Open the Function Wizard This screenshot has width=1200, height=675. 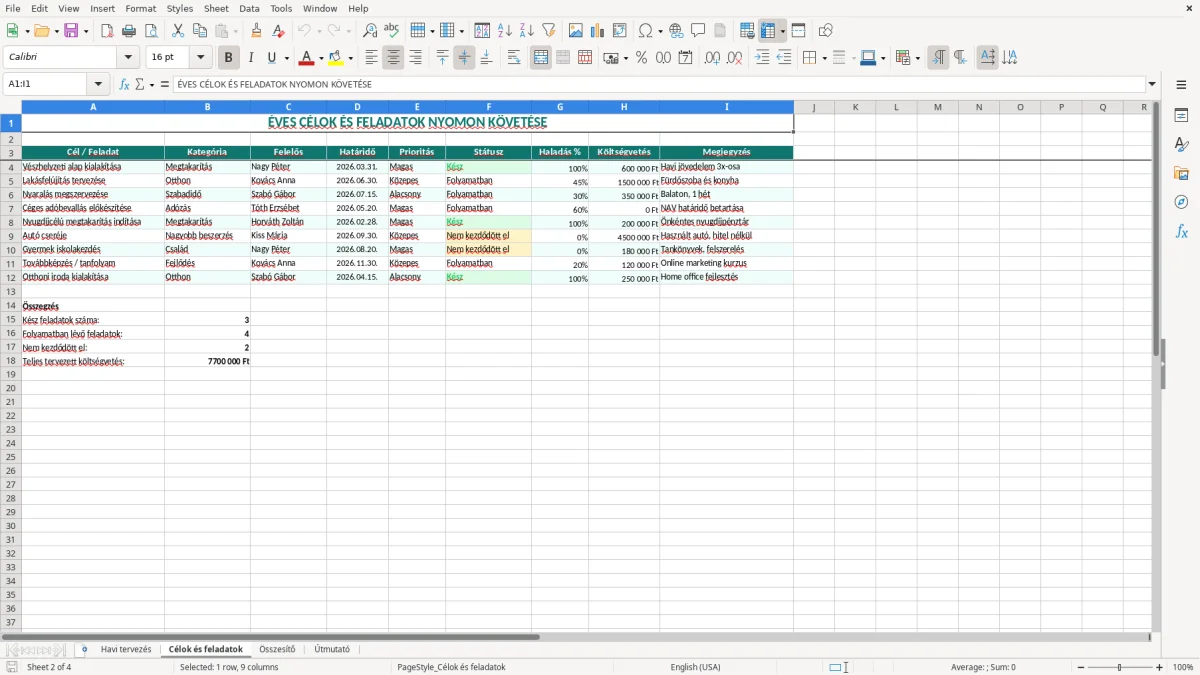pyautogui.click(x=125, y=85)
